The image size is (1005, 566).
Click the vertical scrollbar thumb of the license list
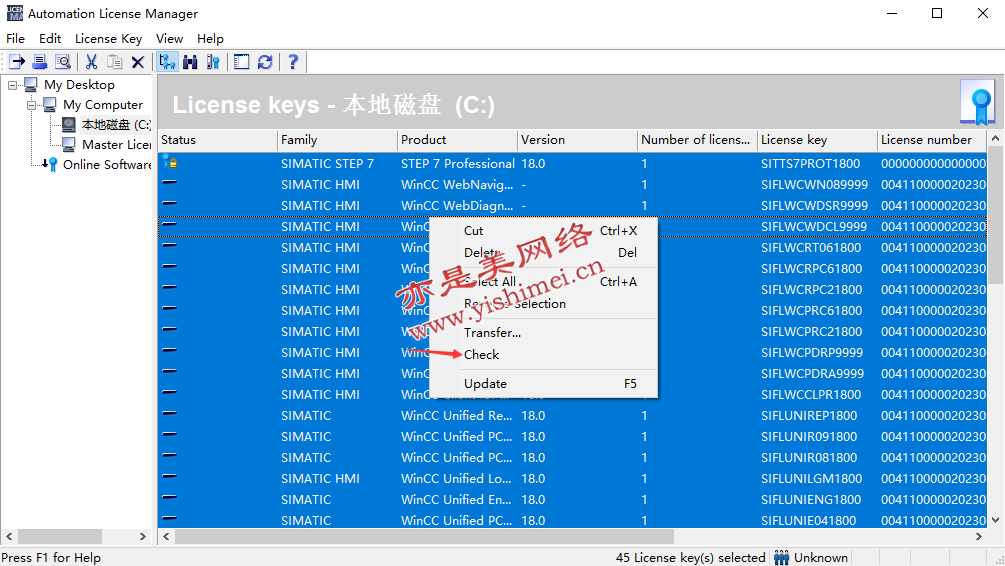[995, 215]
